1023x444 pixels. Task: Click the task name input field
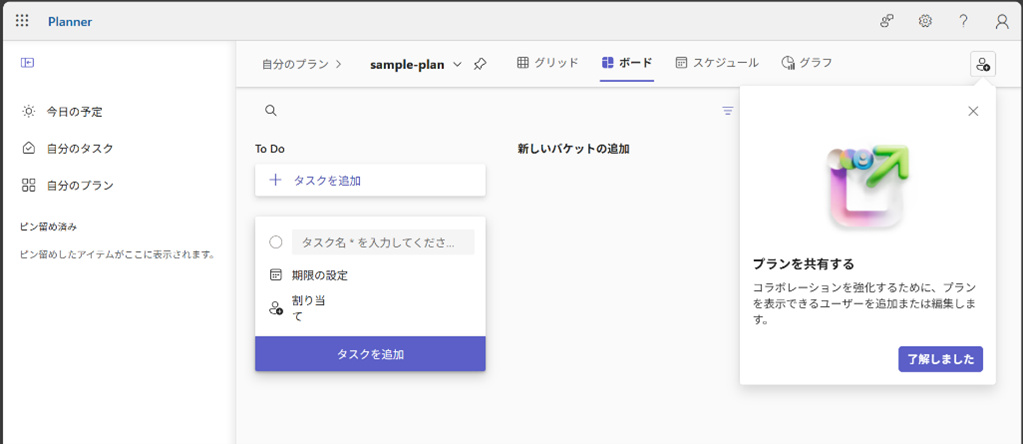pyautogui.click(x=382, y=242)
